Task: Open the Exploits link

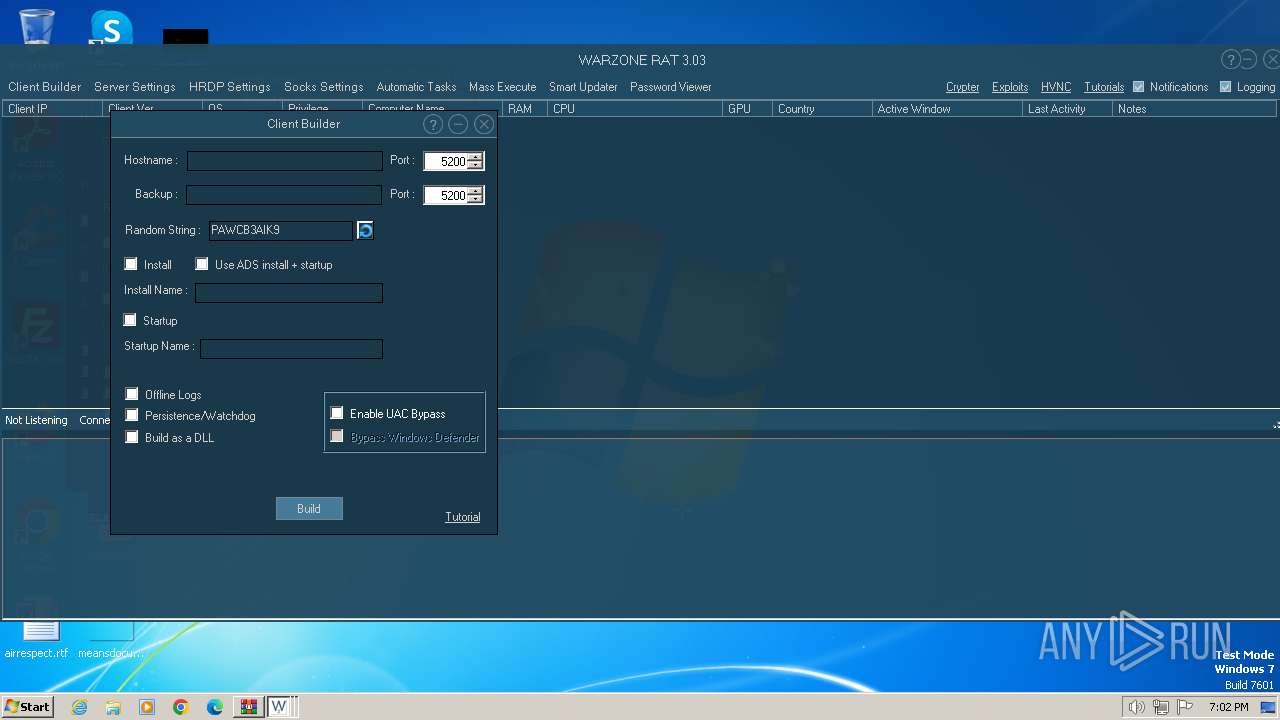Action: (1010, 87)
